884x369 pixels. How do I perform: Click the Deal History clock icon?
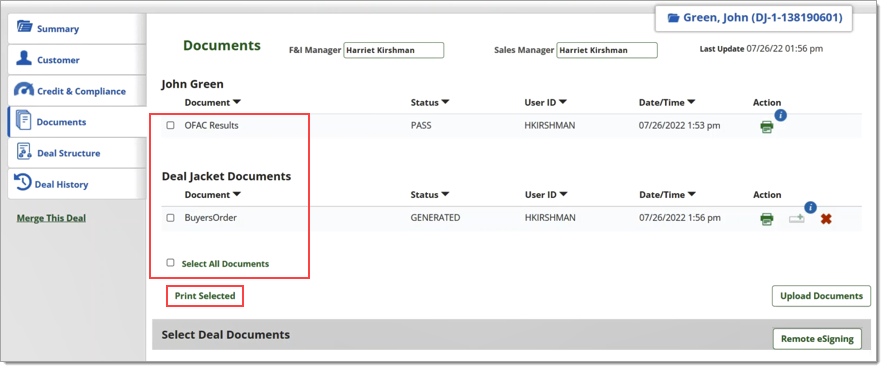[x=23, y=183]
